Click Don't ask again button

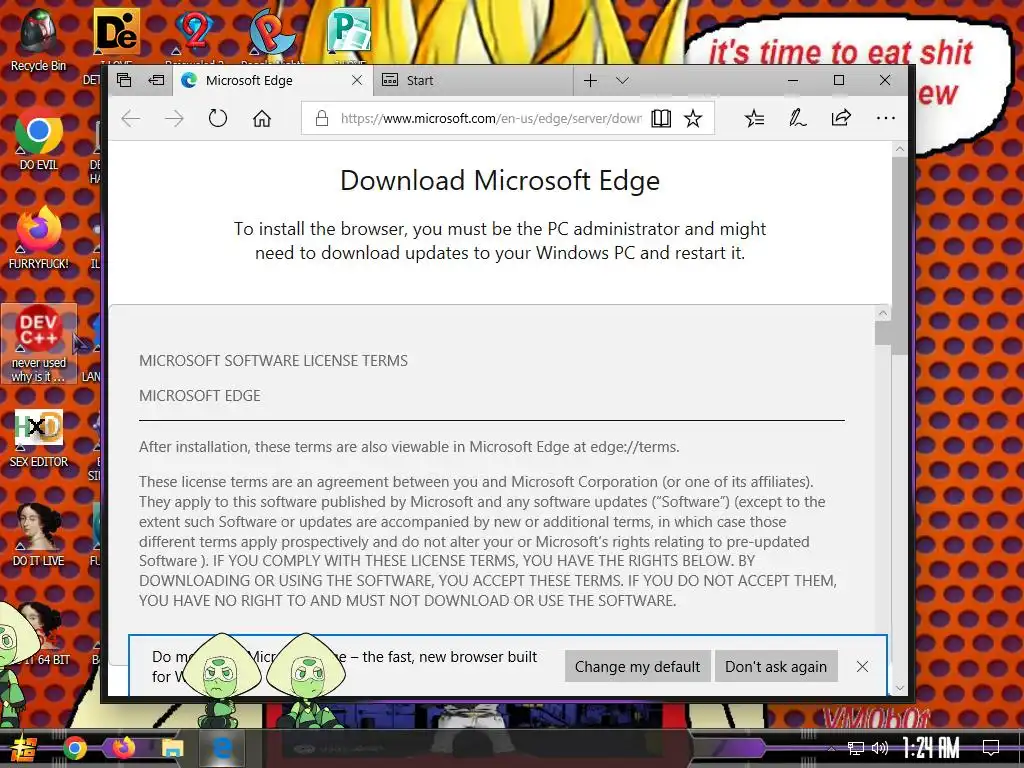(776, 667)
